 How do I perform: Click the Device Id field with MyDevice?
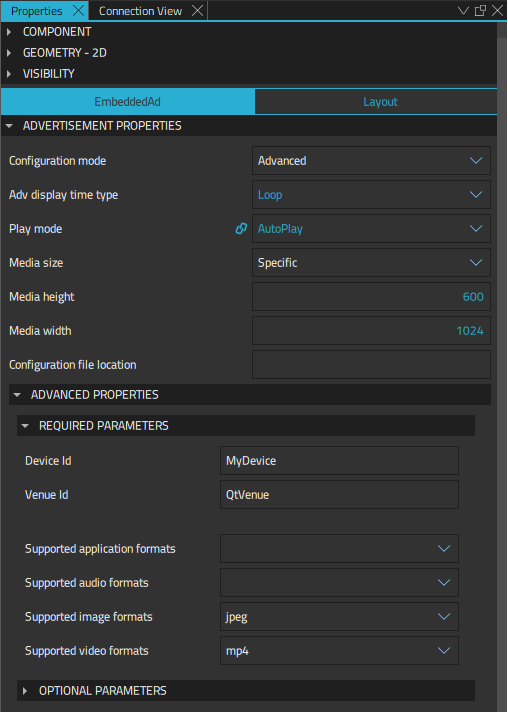340,460
